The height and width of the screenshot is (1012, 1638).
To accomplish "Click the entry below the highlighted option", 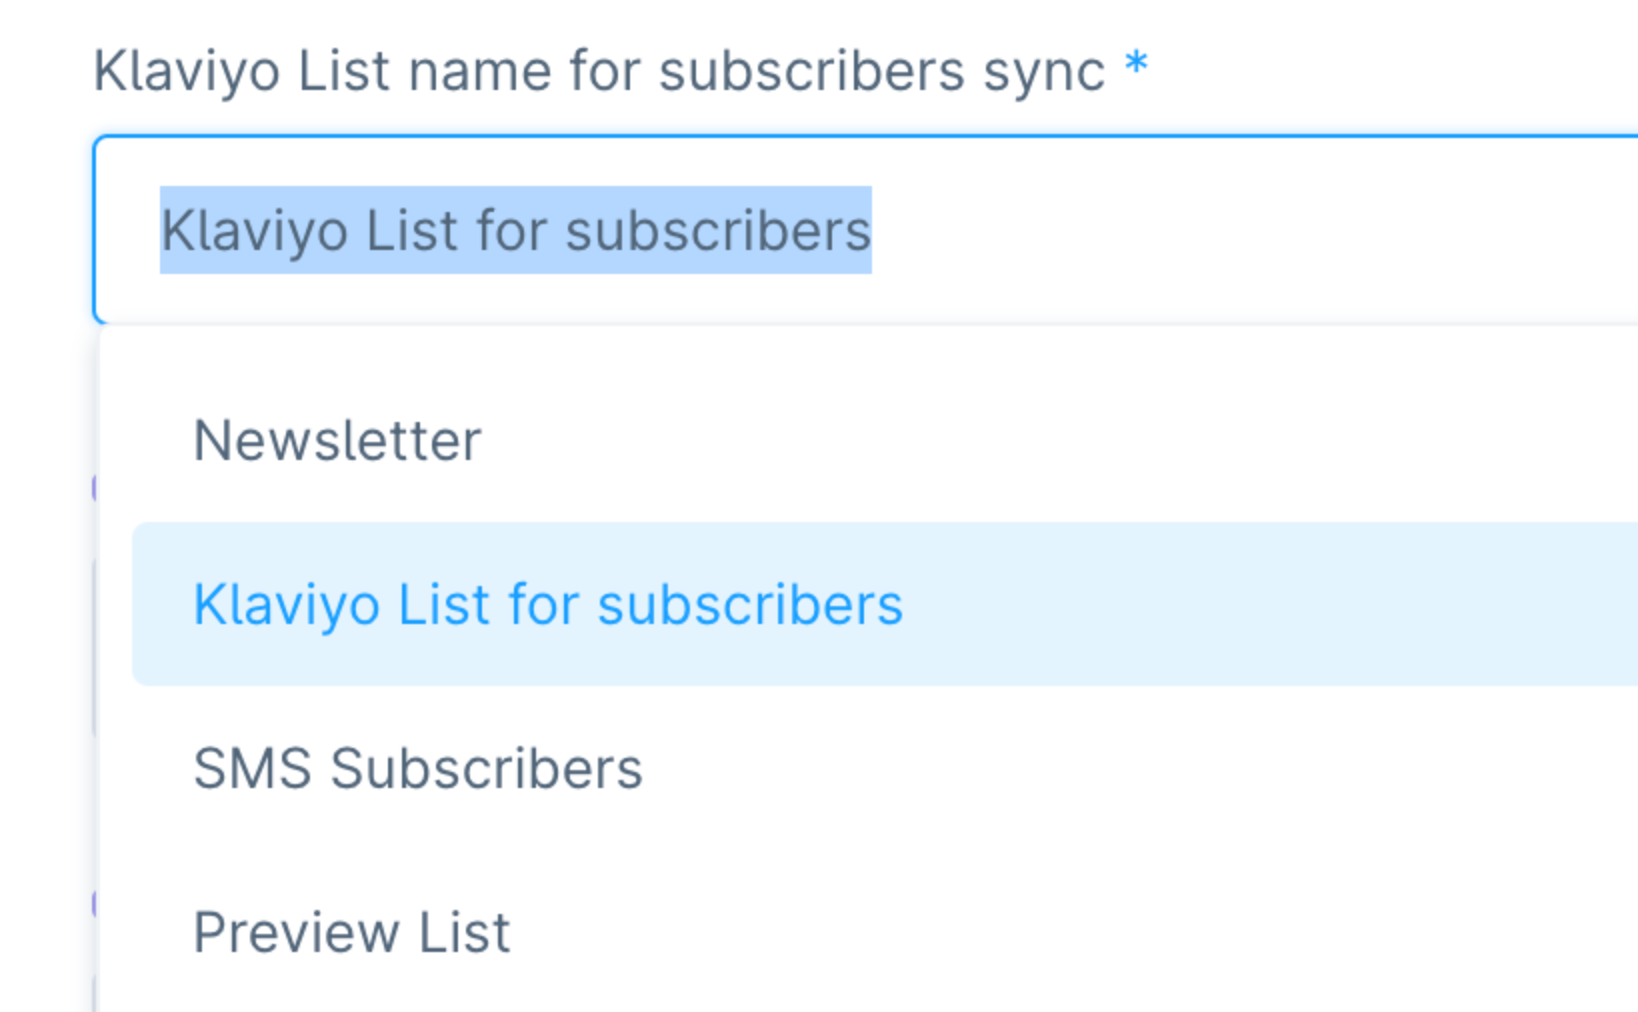I will point(417,769).
